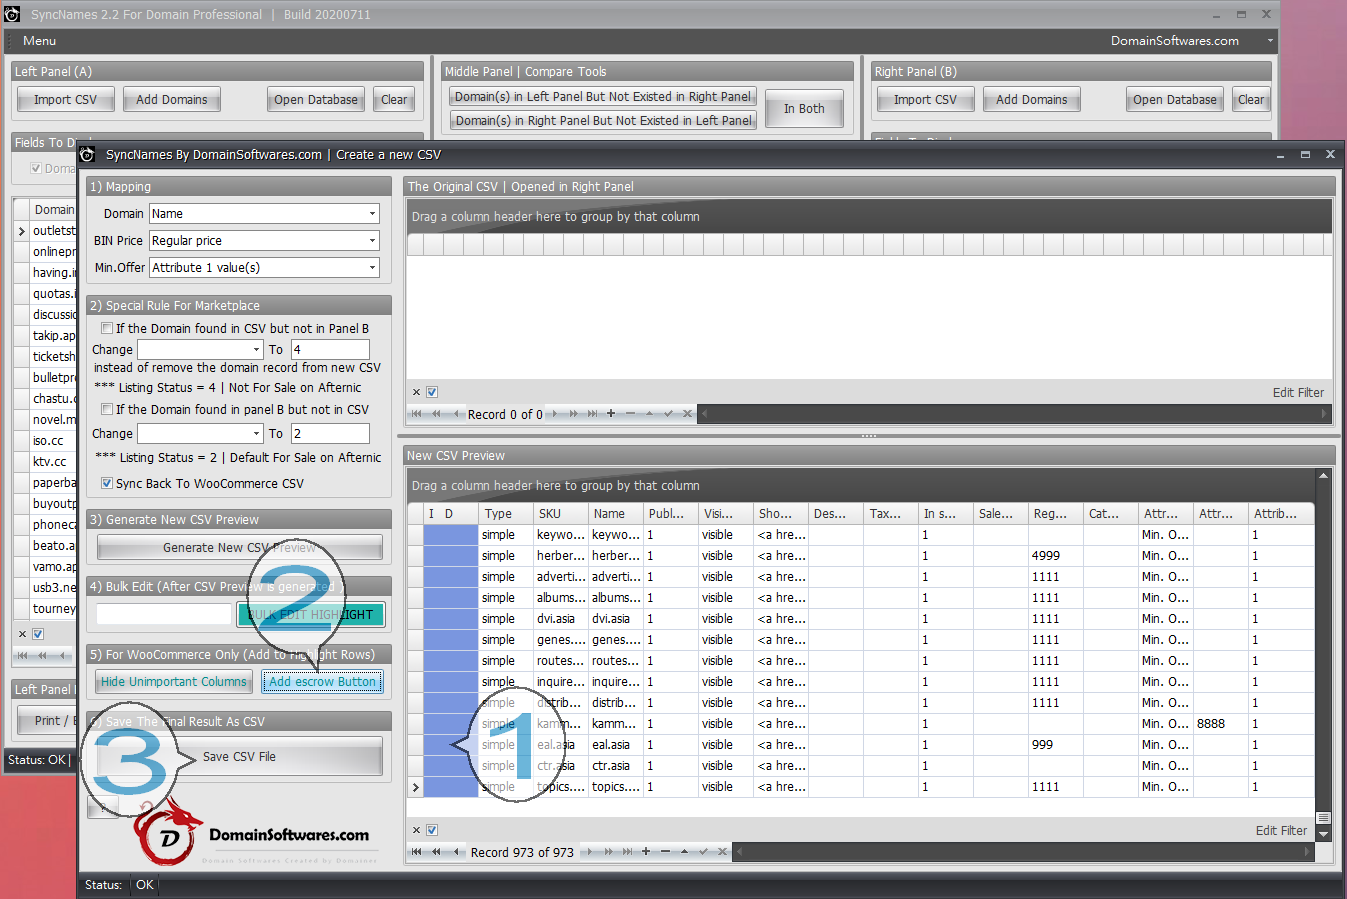Go to last record in New CSV Preview navigator
The image size is (1347, 899).
(x=627, y=852)
